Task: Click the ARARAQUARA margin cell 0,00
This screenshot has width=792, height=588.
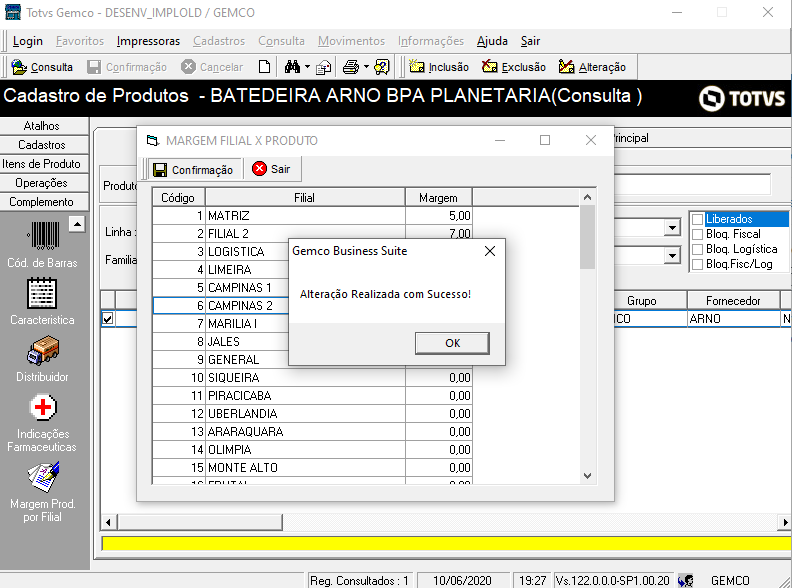Action: [439, 432]
